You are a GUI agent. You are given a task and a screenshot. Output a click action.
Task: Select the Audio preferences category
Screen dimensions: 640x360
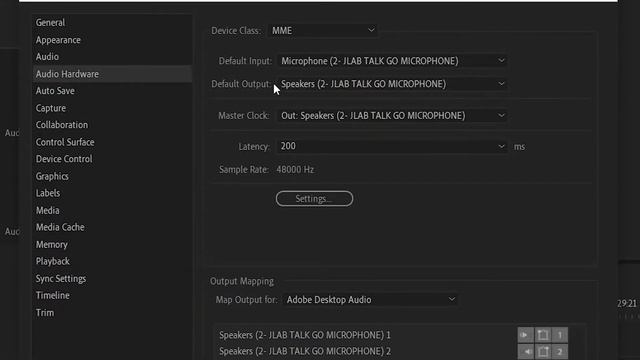[112, 57]
